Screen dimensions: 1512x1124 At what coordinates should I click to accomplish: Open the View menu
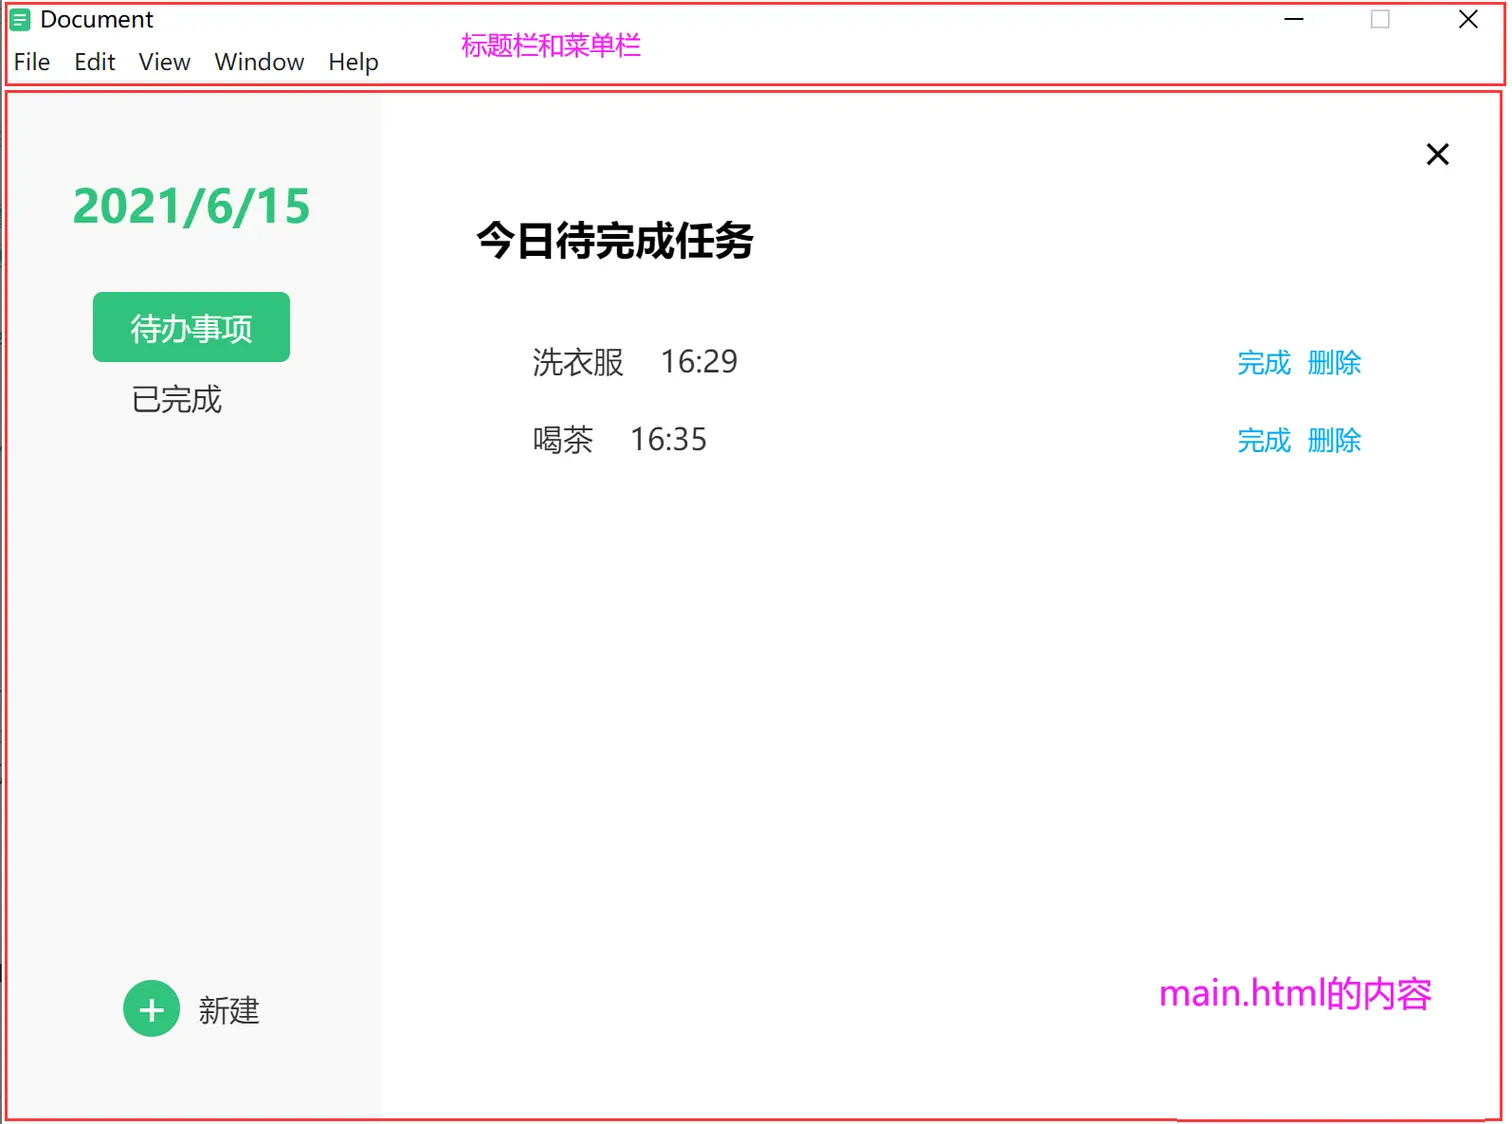[165, 62]
